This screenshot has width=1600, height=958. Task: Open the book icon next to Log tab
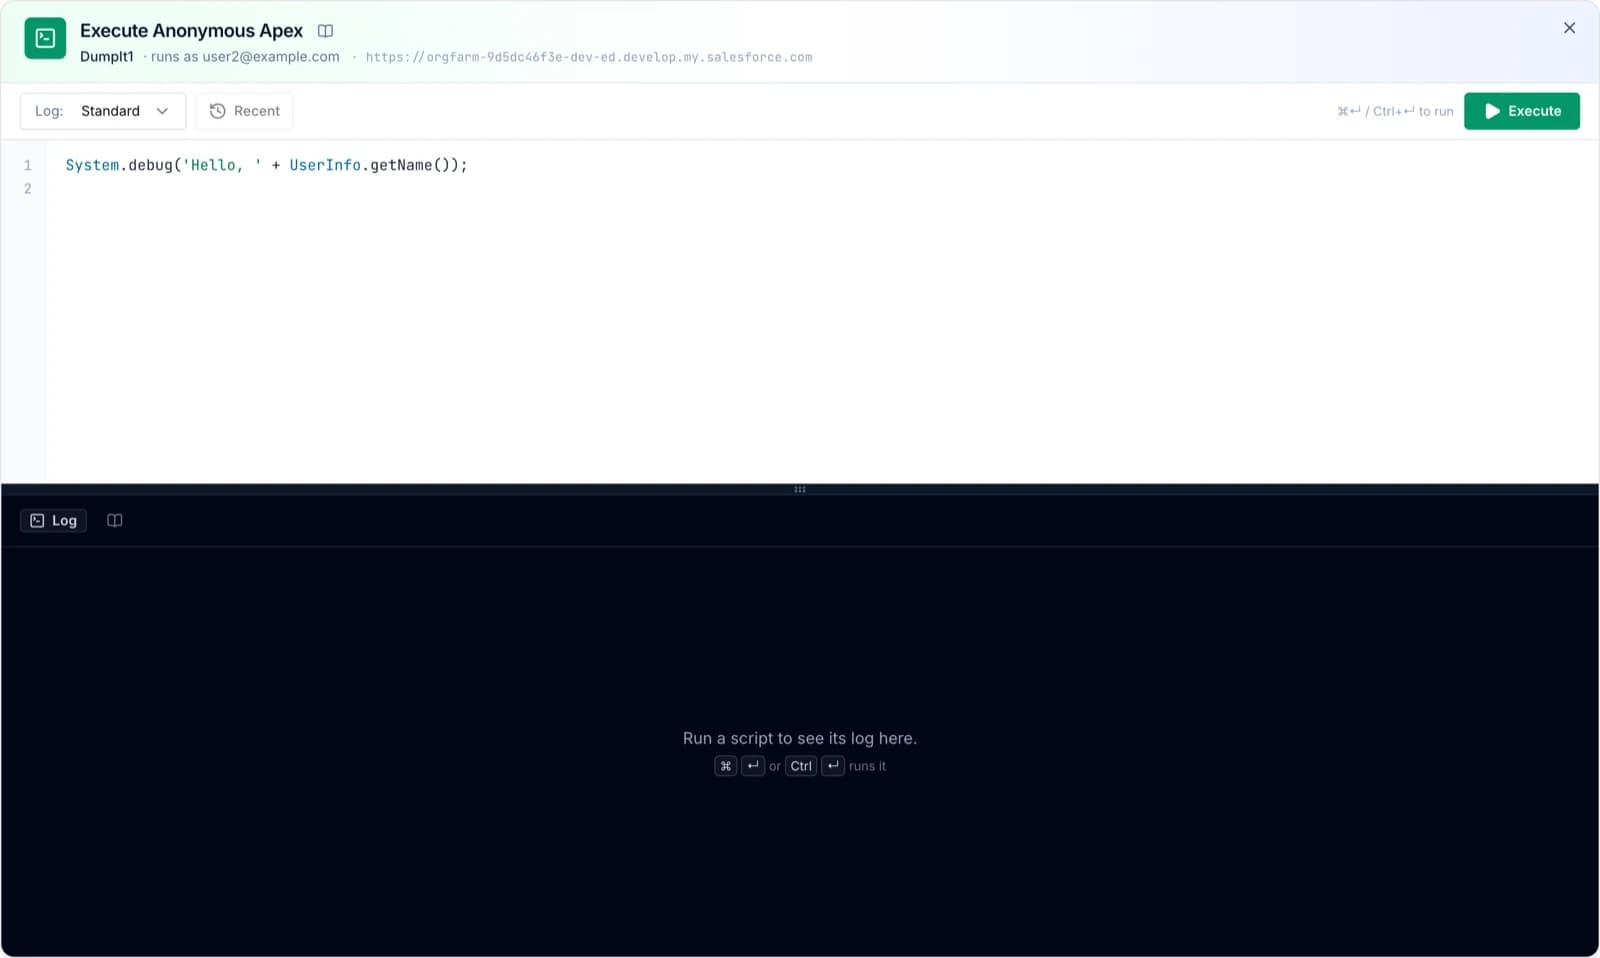[115, 521]
